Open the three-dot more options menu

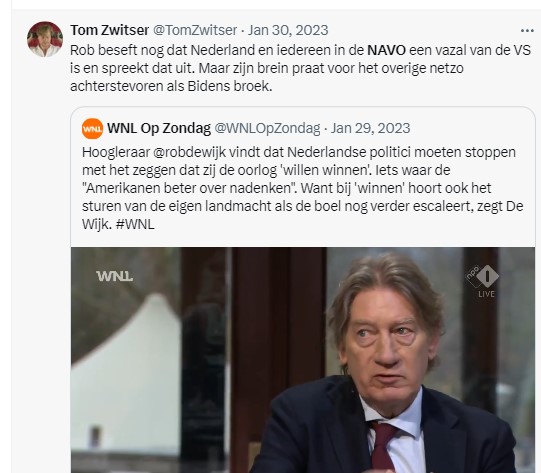click(x=527, y=31)
